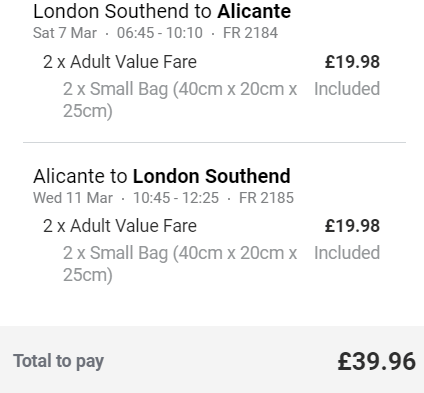
Task: Select return 2 x Adult Value Fare
Action: [x=120, y=226]
